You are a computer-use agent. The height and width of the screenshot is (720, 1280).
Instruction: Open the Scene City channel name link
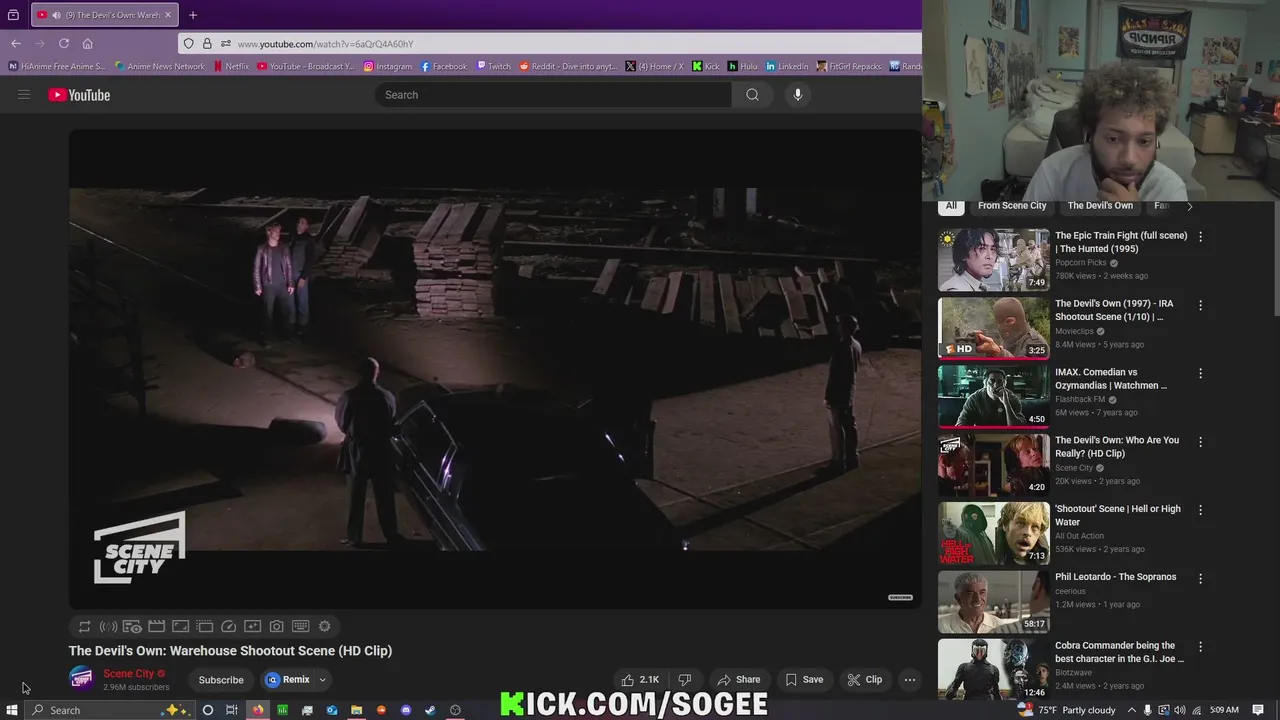click(129, 674)
